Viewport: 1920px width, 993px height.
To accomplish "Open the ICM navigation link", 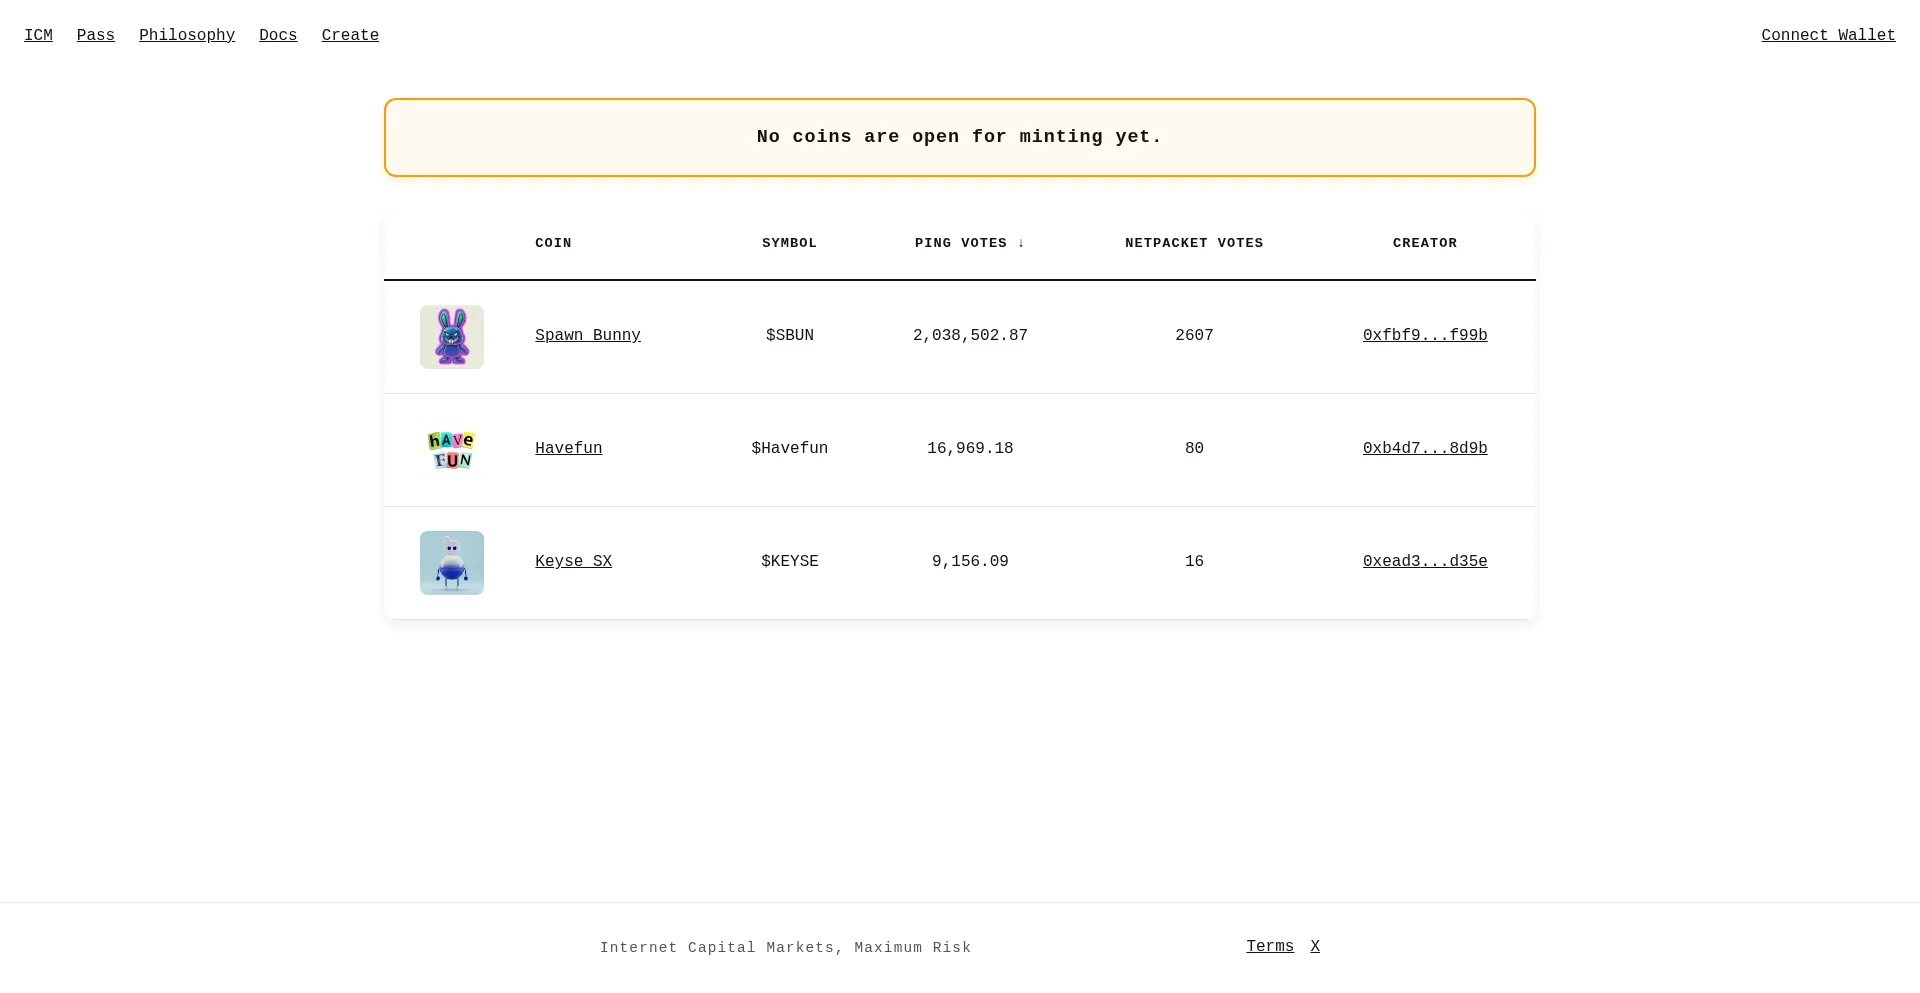I will [x=38, y=36].
